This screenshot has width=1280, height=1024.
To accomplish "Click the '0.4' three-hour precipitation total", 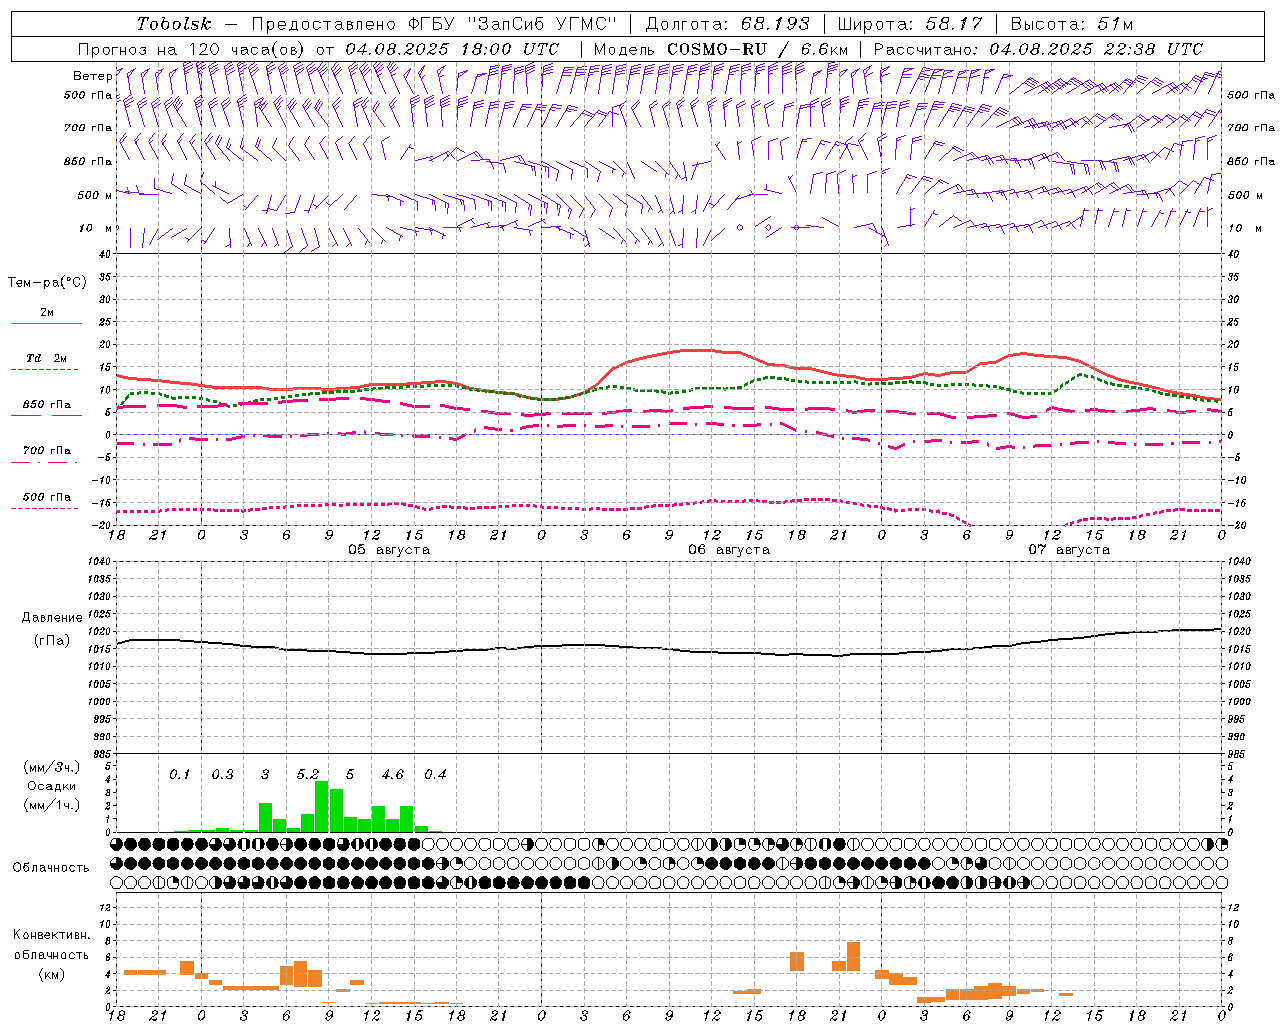I will pyautogui.click(x=435, y=774).
